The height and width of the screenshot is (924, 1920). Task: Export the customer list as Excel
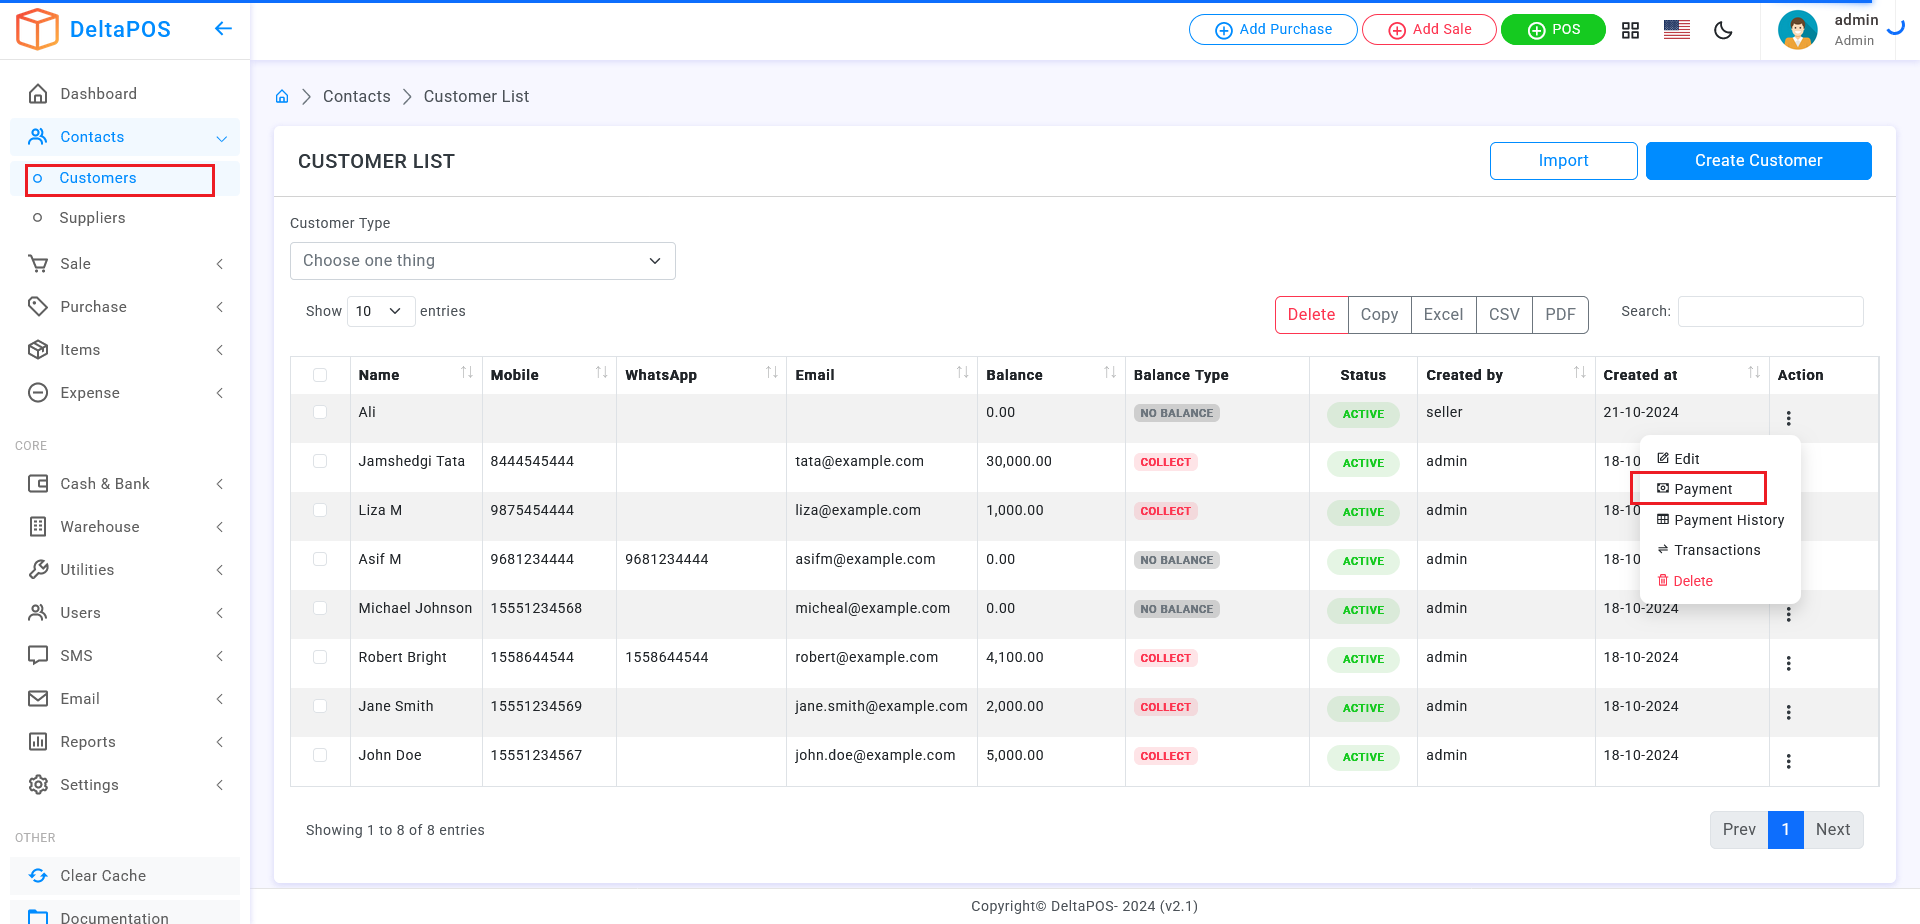1443,315
